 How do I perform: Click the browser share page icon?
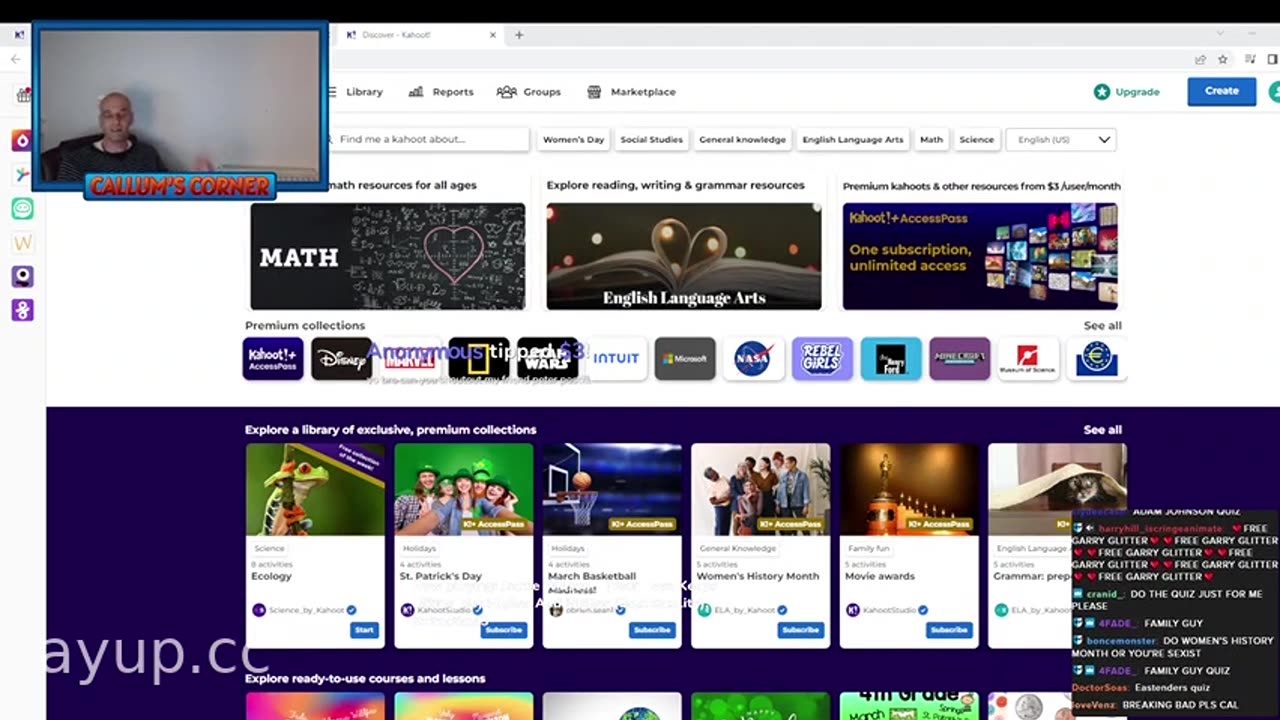1200,60
